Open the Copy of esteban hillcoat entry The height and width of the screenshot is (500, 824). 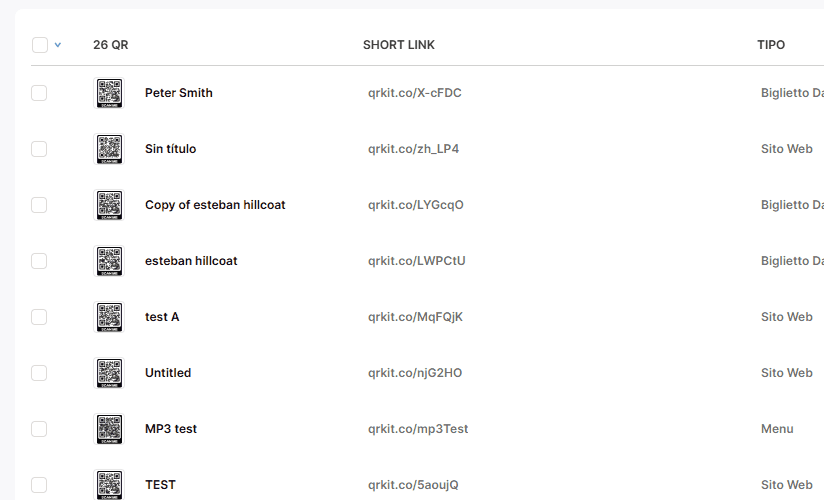[215, 205]
